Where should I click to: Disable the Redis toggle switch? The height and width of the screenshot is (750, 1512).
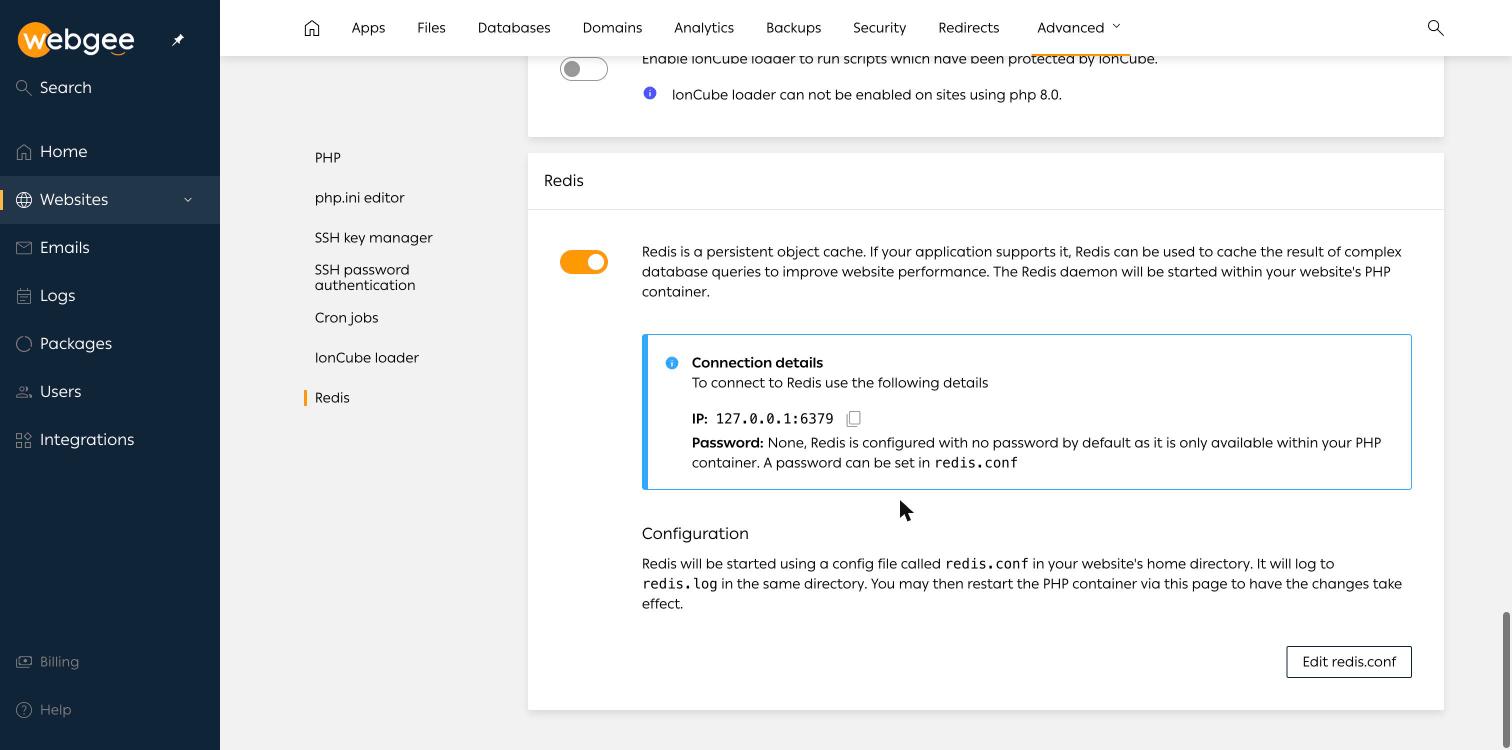(584, 262)
